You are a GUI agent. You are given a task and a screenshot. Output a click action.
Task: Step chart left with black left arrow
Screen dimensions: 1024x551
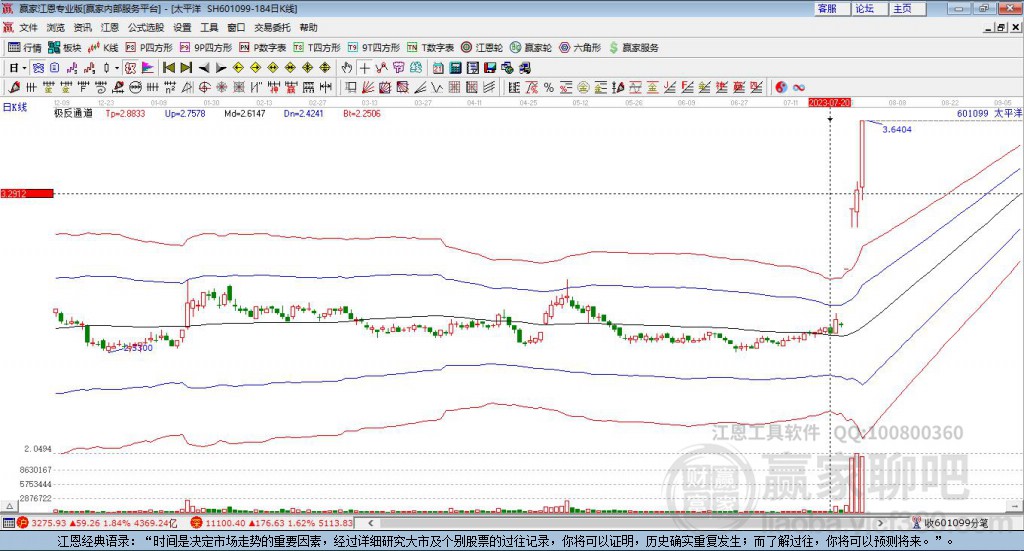click(204, 68)
